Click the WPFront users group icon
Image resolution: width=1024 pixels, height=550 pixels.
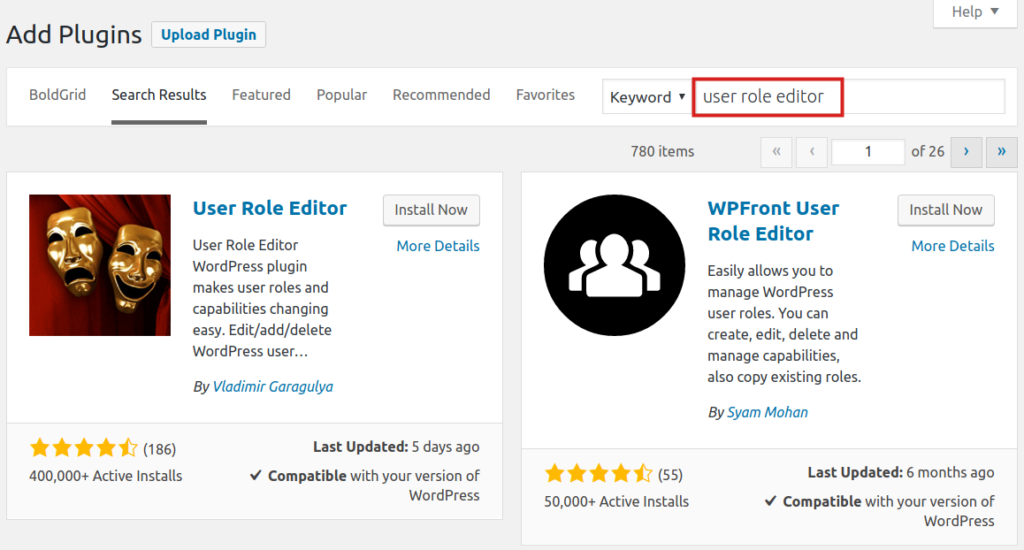tap(614, 265)
